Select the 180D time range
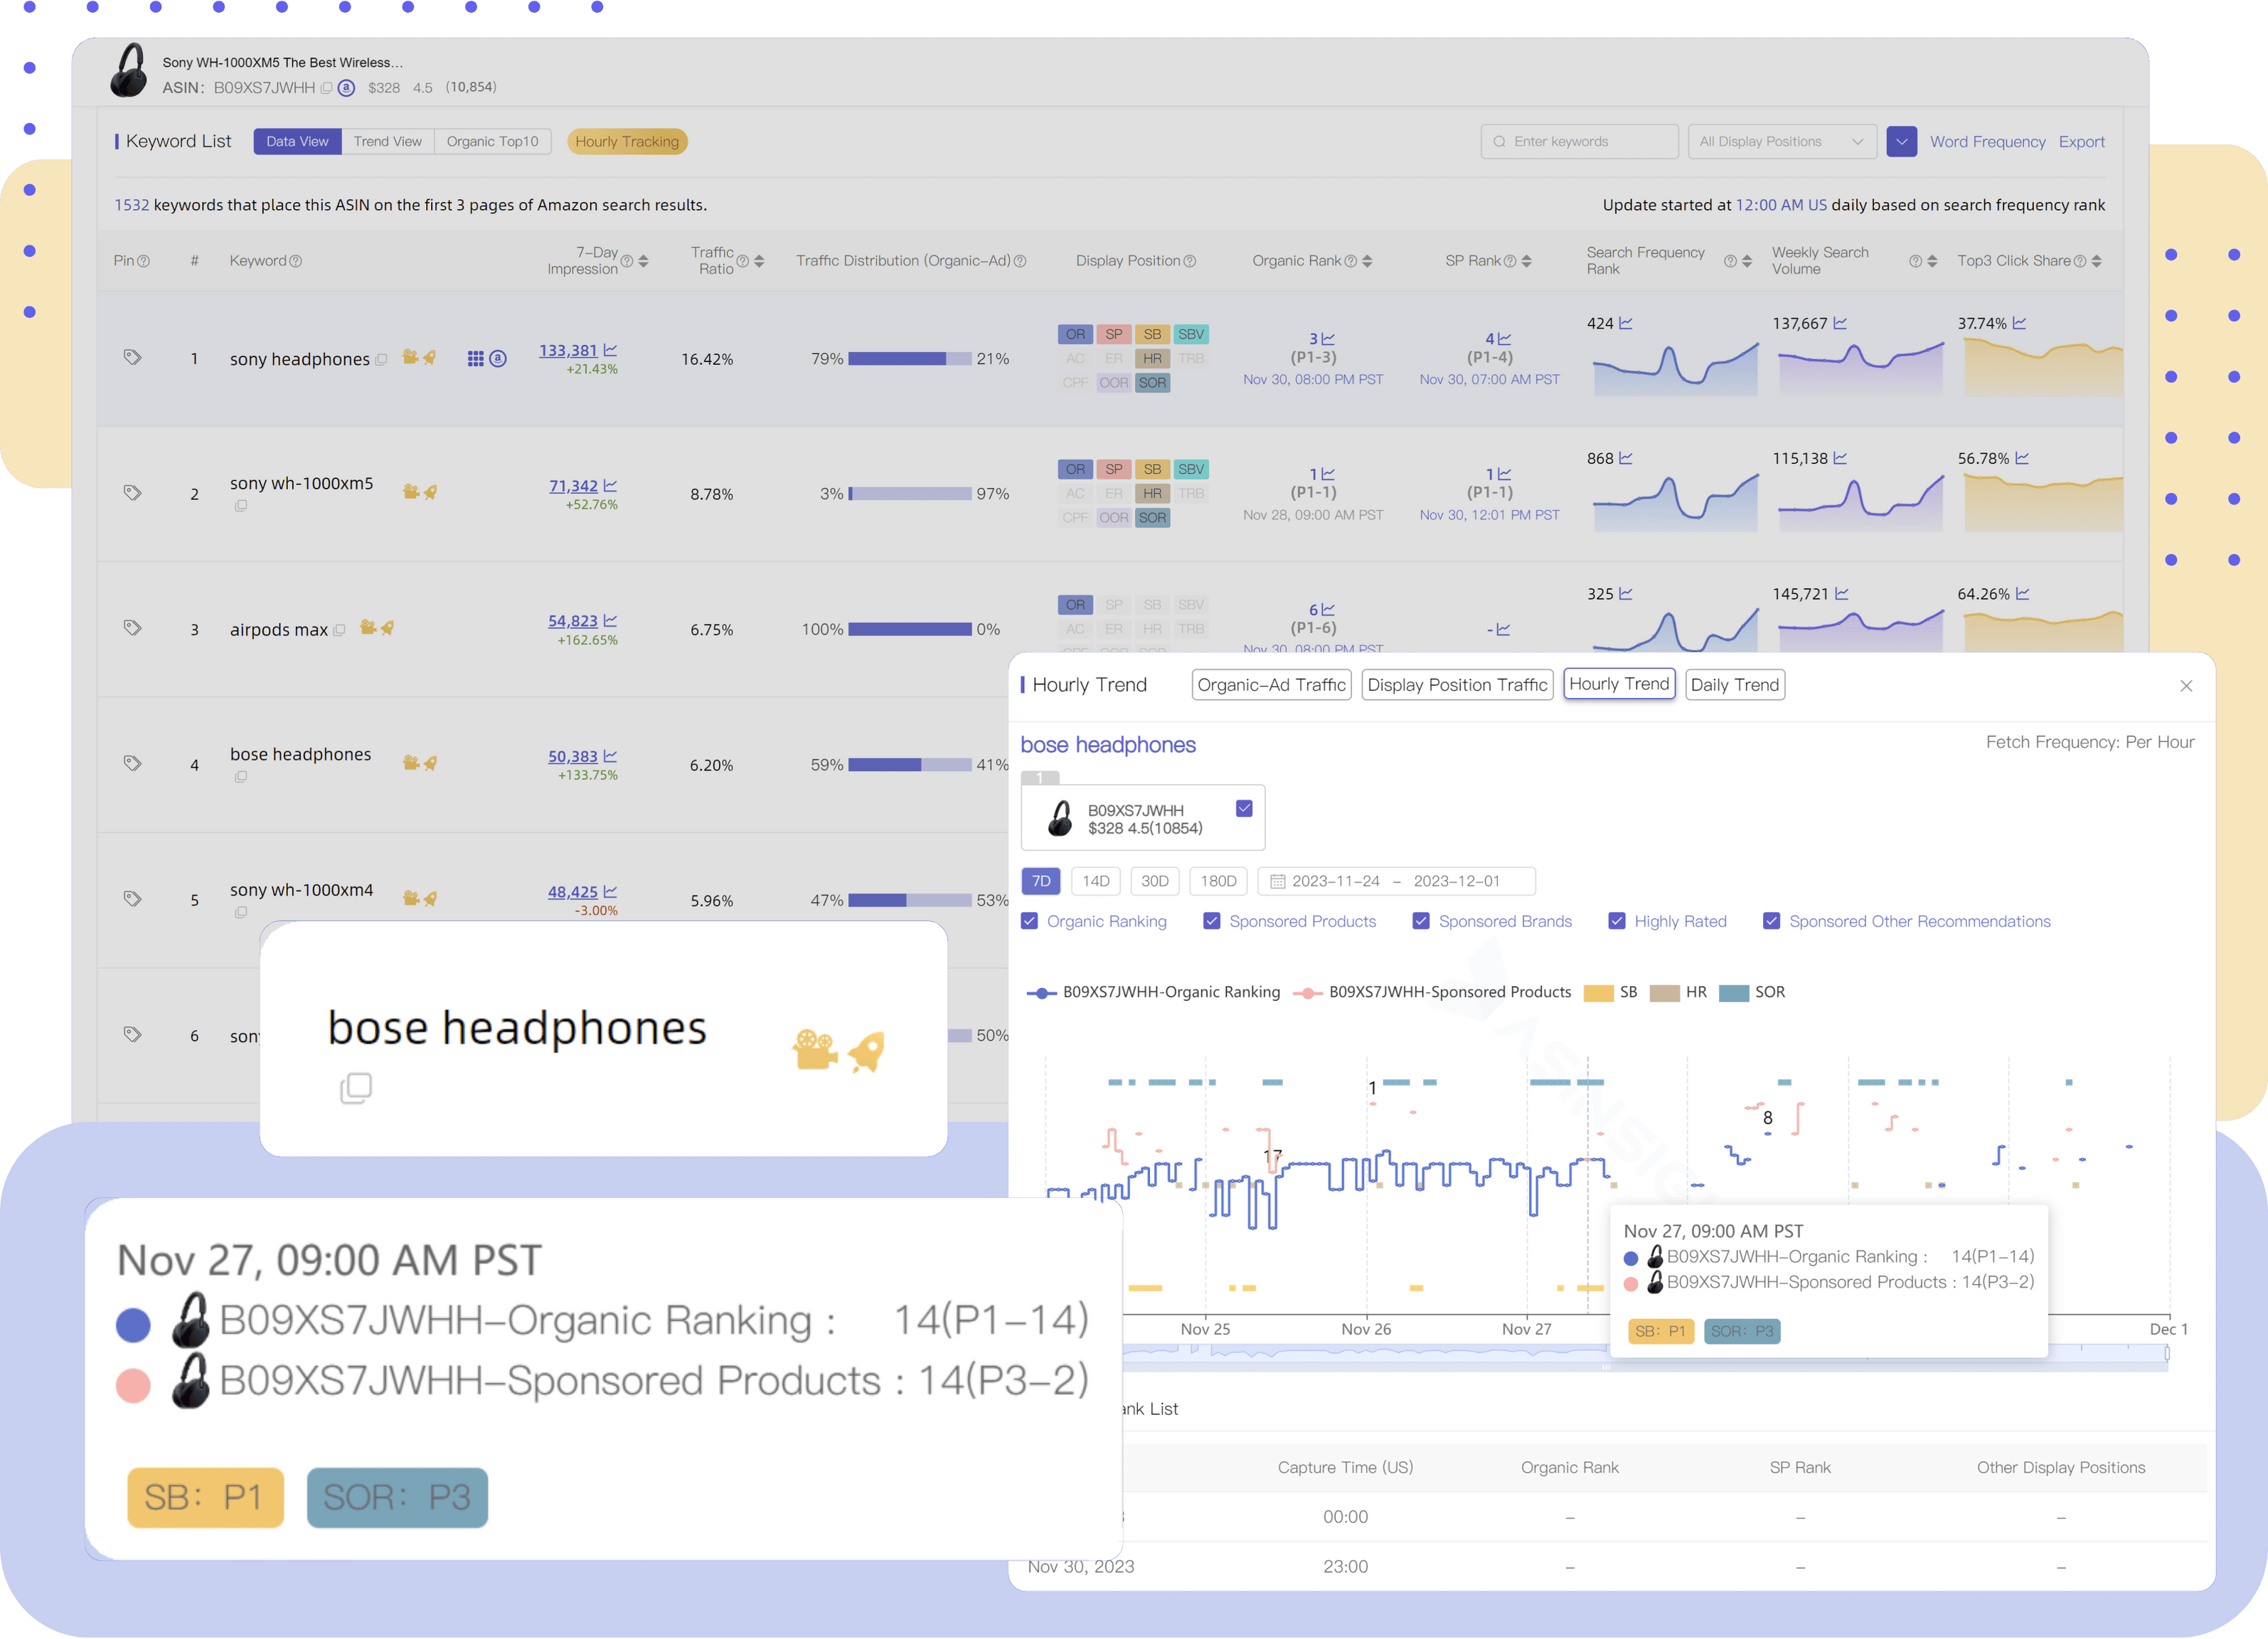 [x=1218, y=881]
